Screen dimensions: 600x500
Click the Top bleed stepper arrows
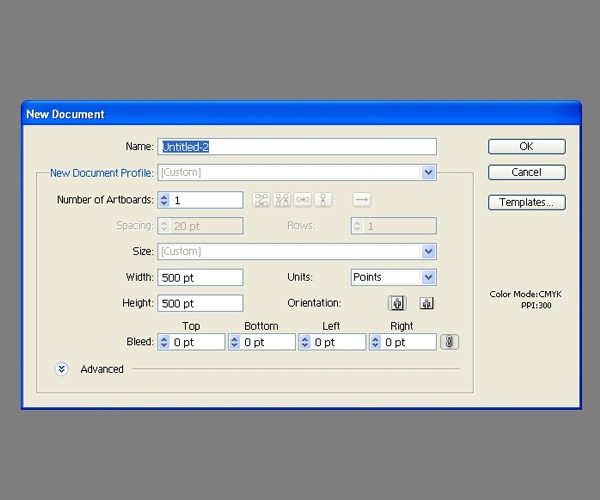point(164,342)
